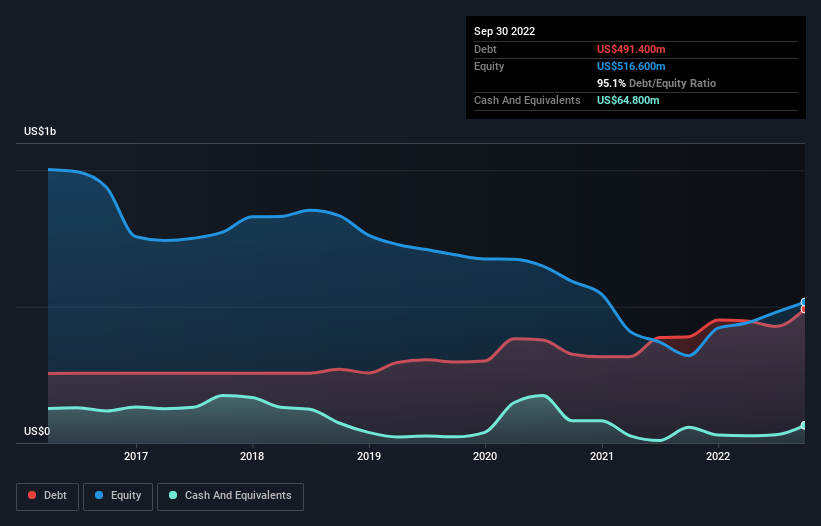This screenshot has width=821, height=526.
Task: Toggle the Equity series legend button
Action: tap(118, 496)
